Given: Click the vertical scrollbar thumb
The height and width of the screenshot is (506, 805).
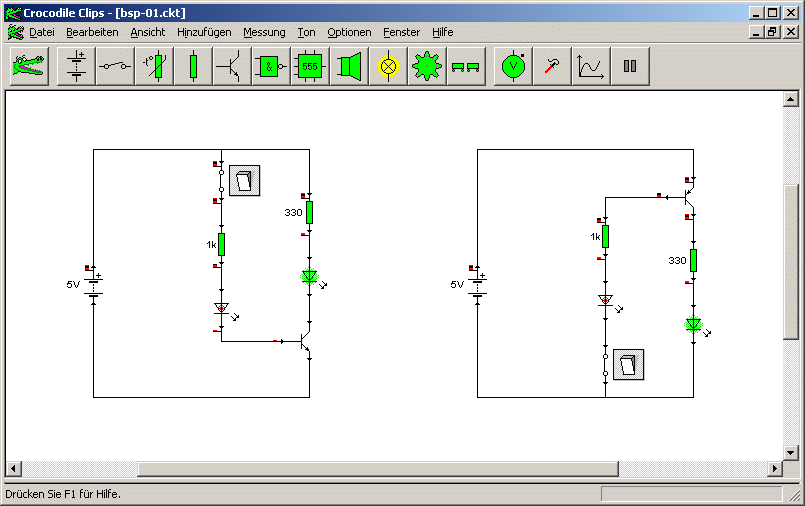Looking at the screenshot, I should point(791,261).
